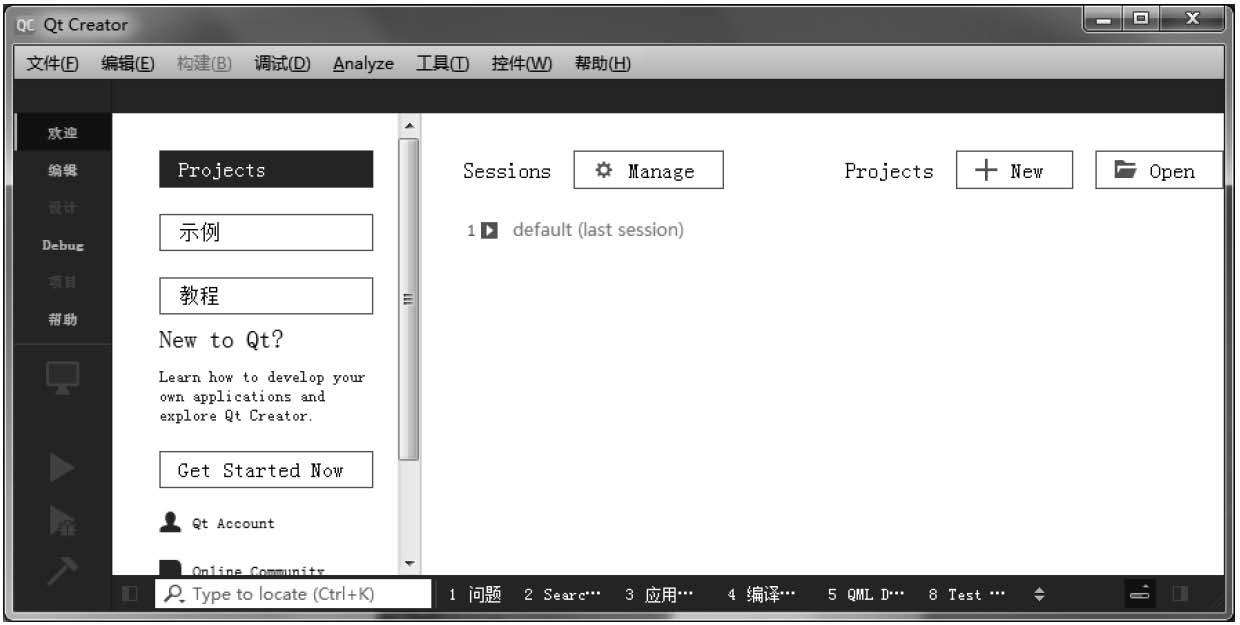This screenshot has width=1240, height=625.
Task: Click the locator magnifier icon
Action: (x=175, y=594)
